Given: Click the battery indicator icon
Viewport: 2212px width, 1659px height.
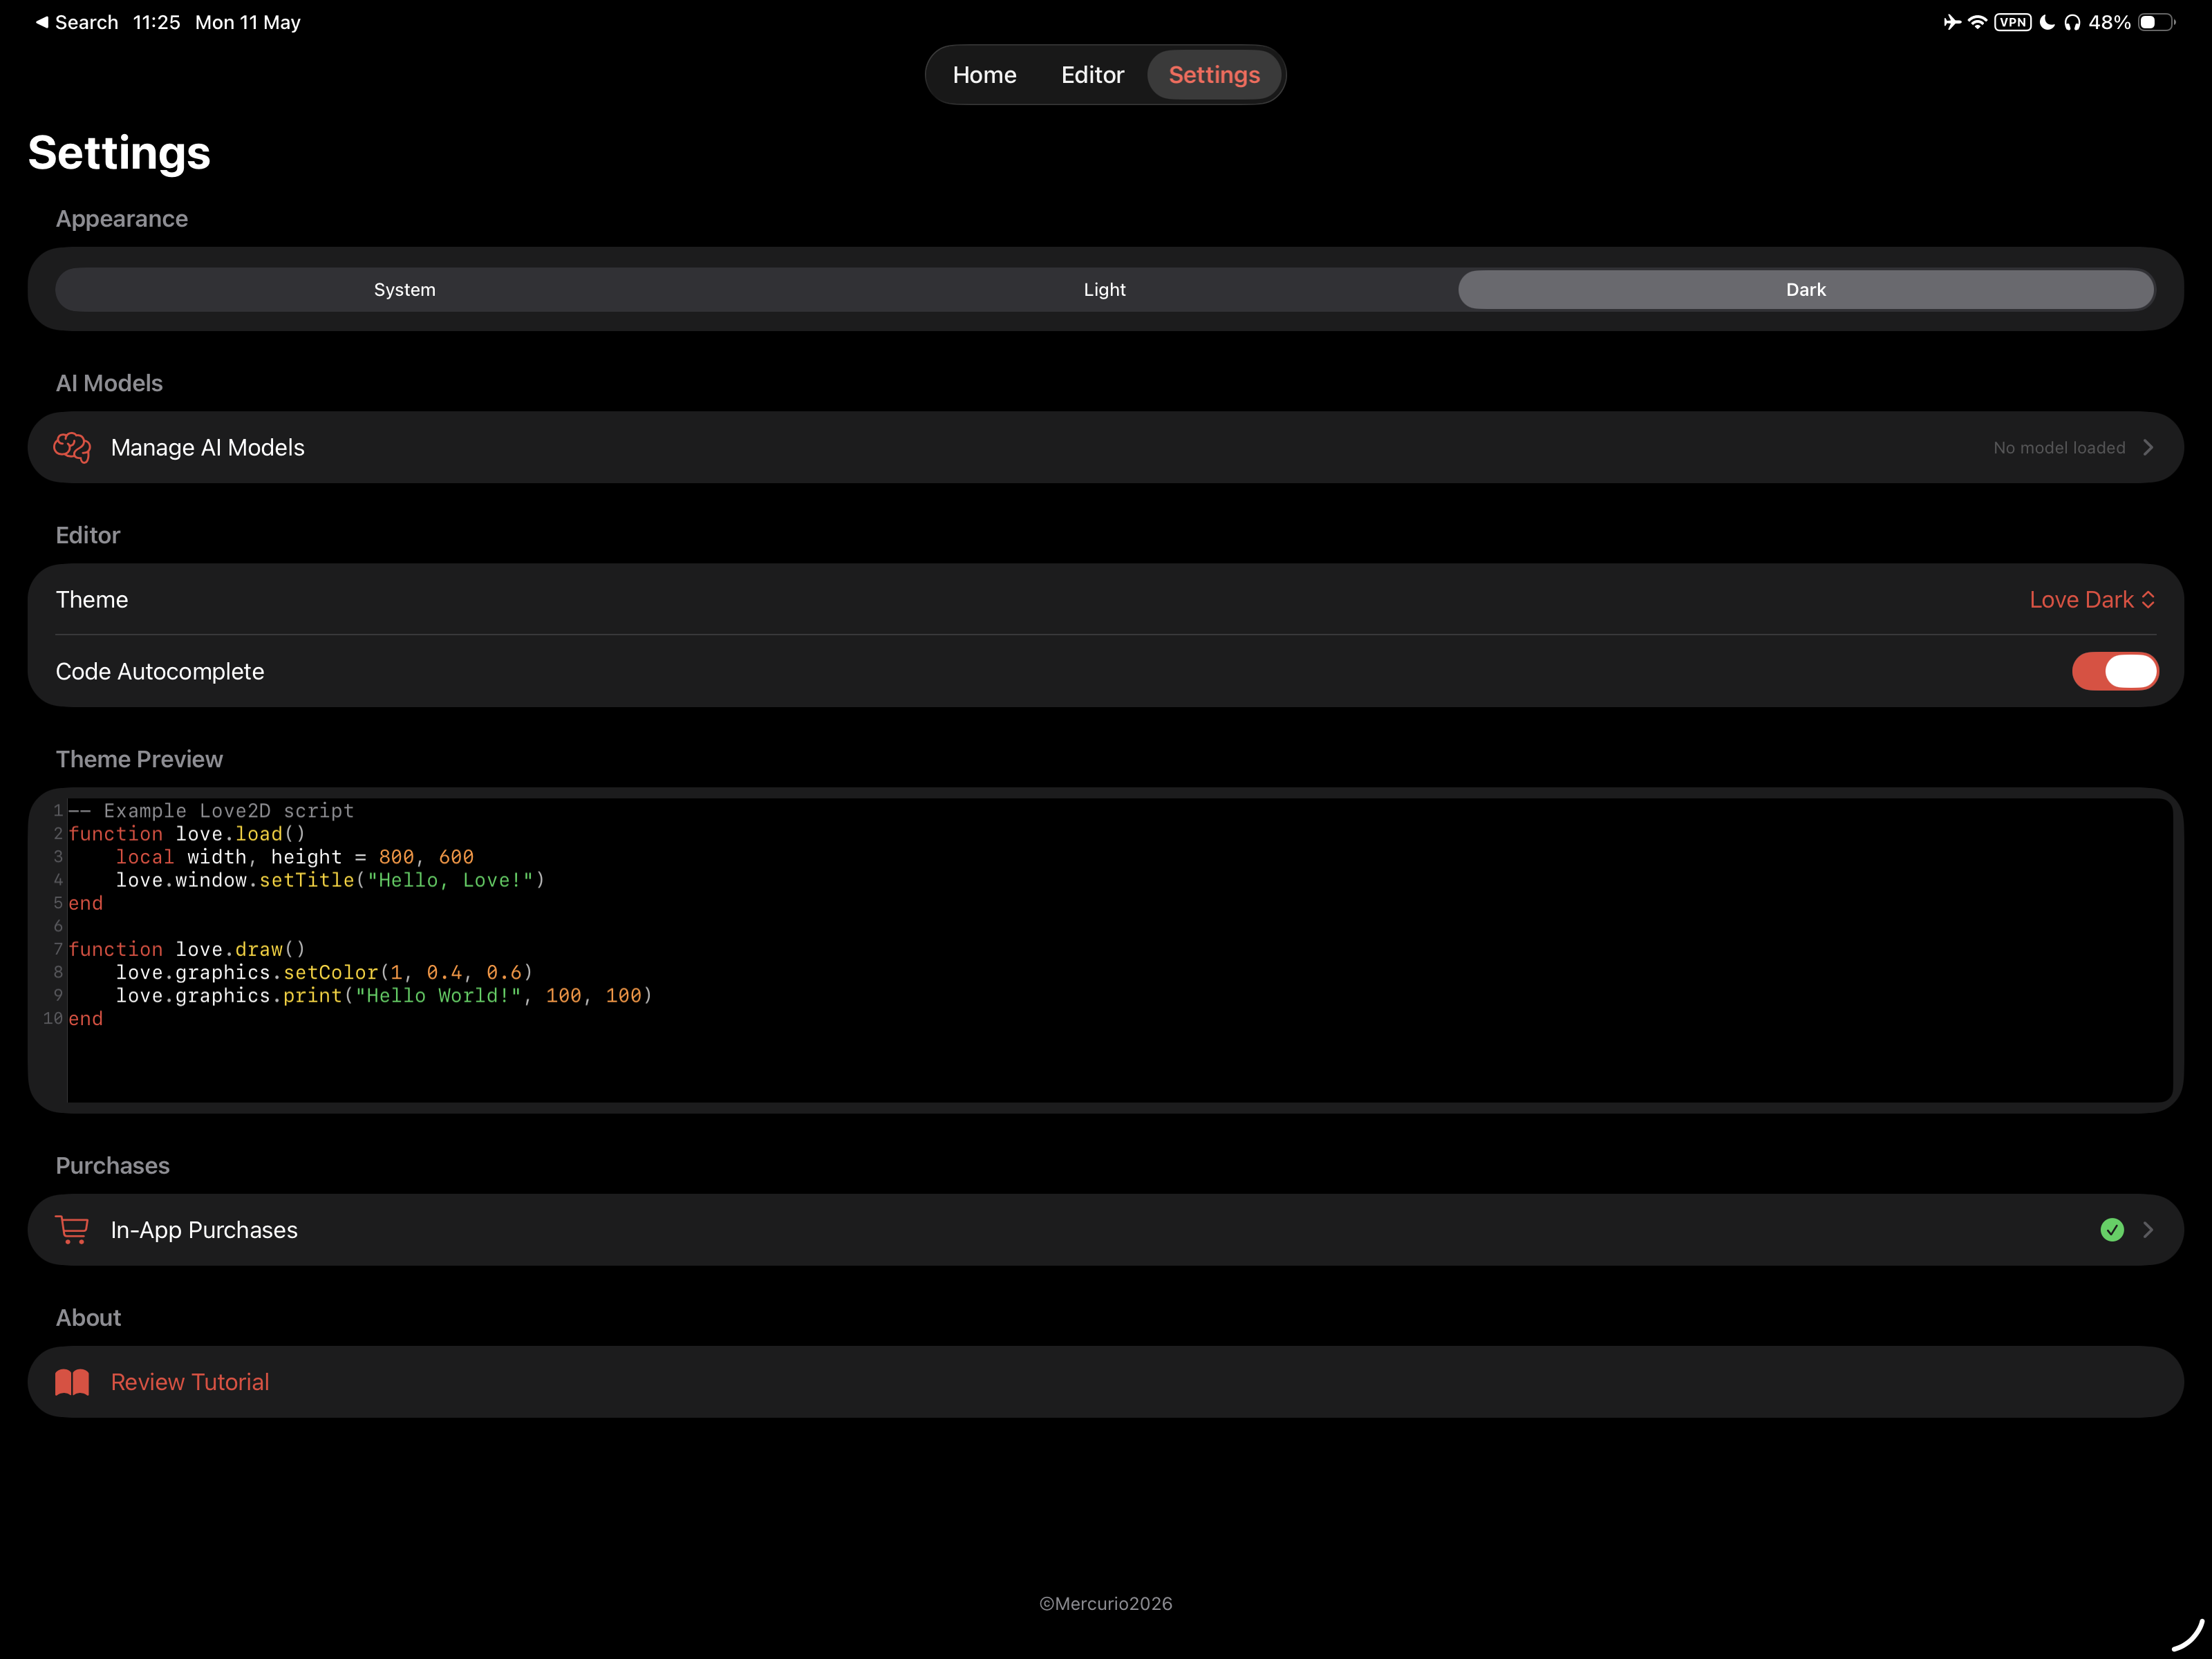Looking at the screenshot, I should [2156, 22].
